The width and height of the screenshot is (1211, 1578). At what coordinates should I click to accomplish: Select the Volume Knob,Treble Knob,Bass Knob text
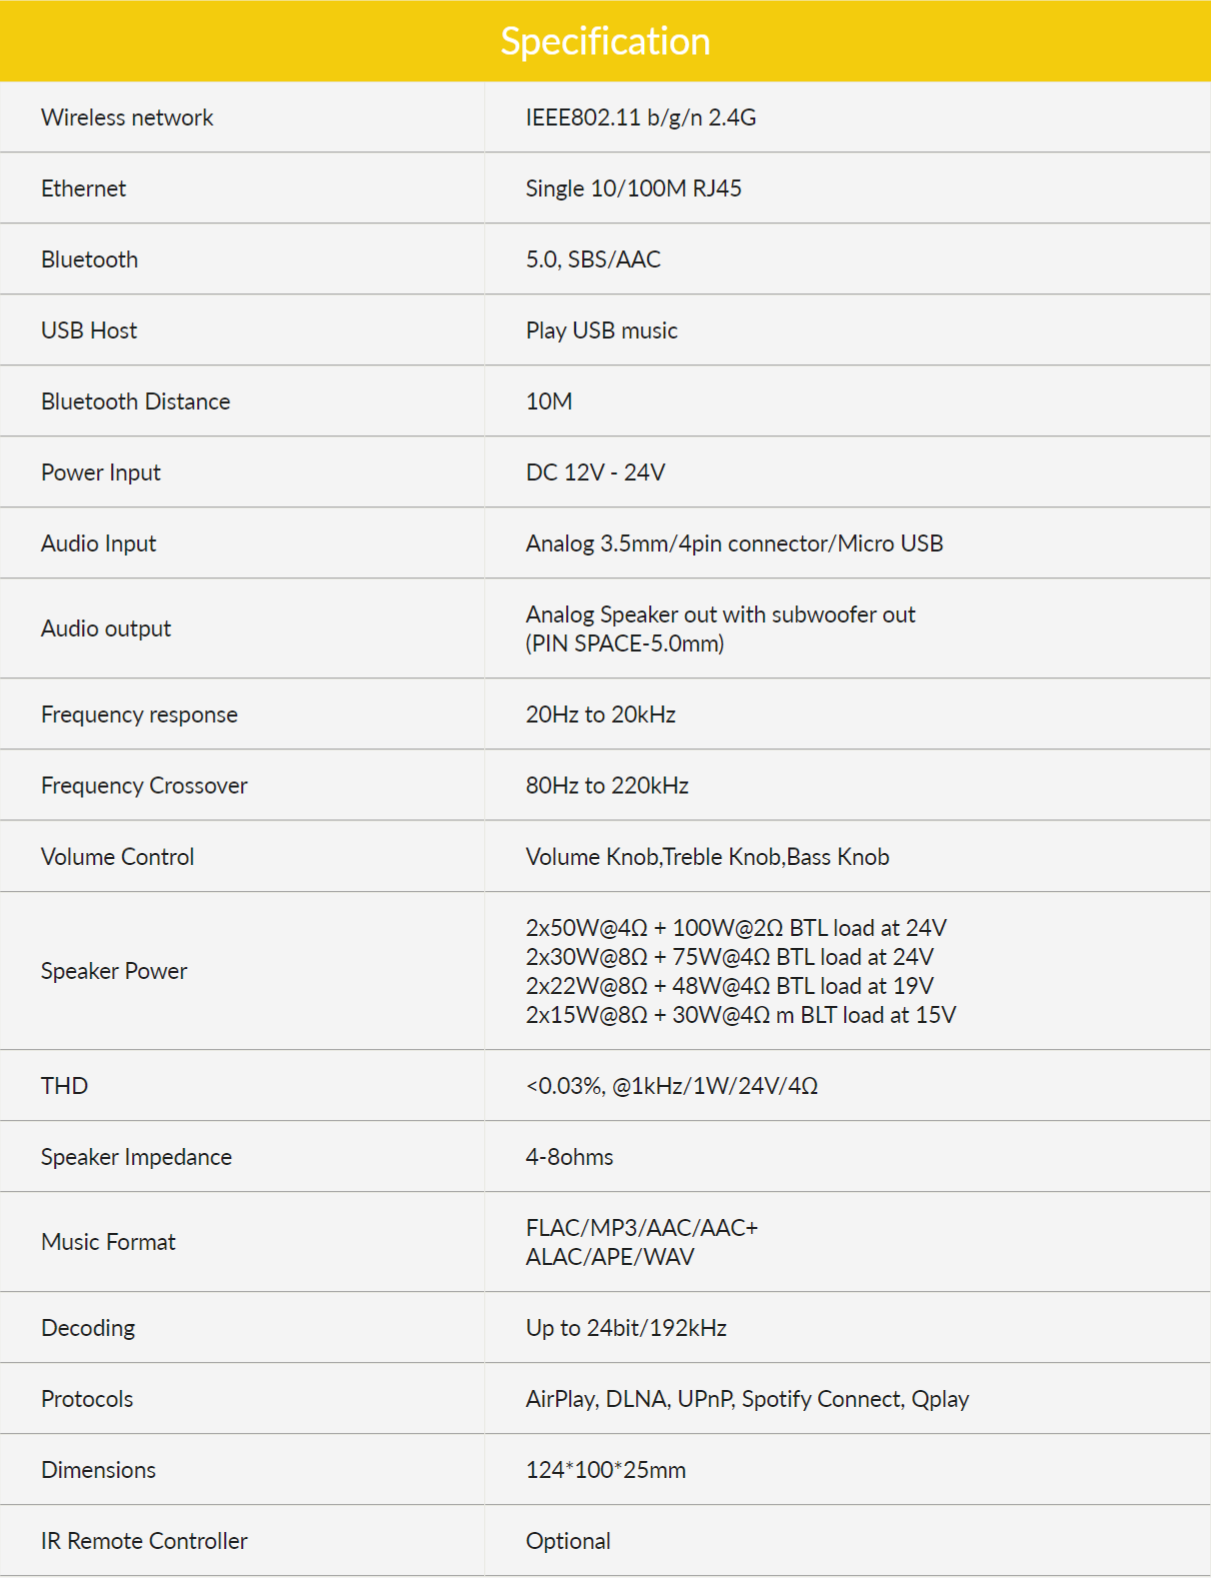[x=707, y=857]
